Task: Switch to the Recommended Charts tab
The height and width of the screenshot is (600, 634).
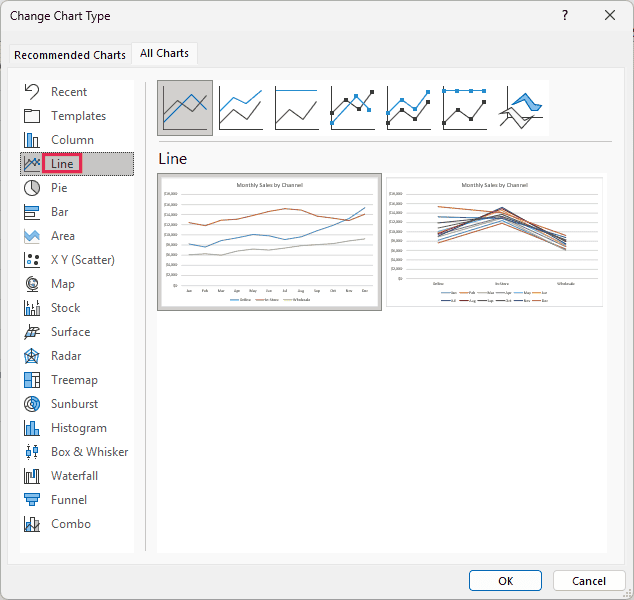Action: [x=70, y=55]
